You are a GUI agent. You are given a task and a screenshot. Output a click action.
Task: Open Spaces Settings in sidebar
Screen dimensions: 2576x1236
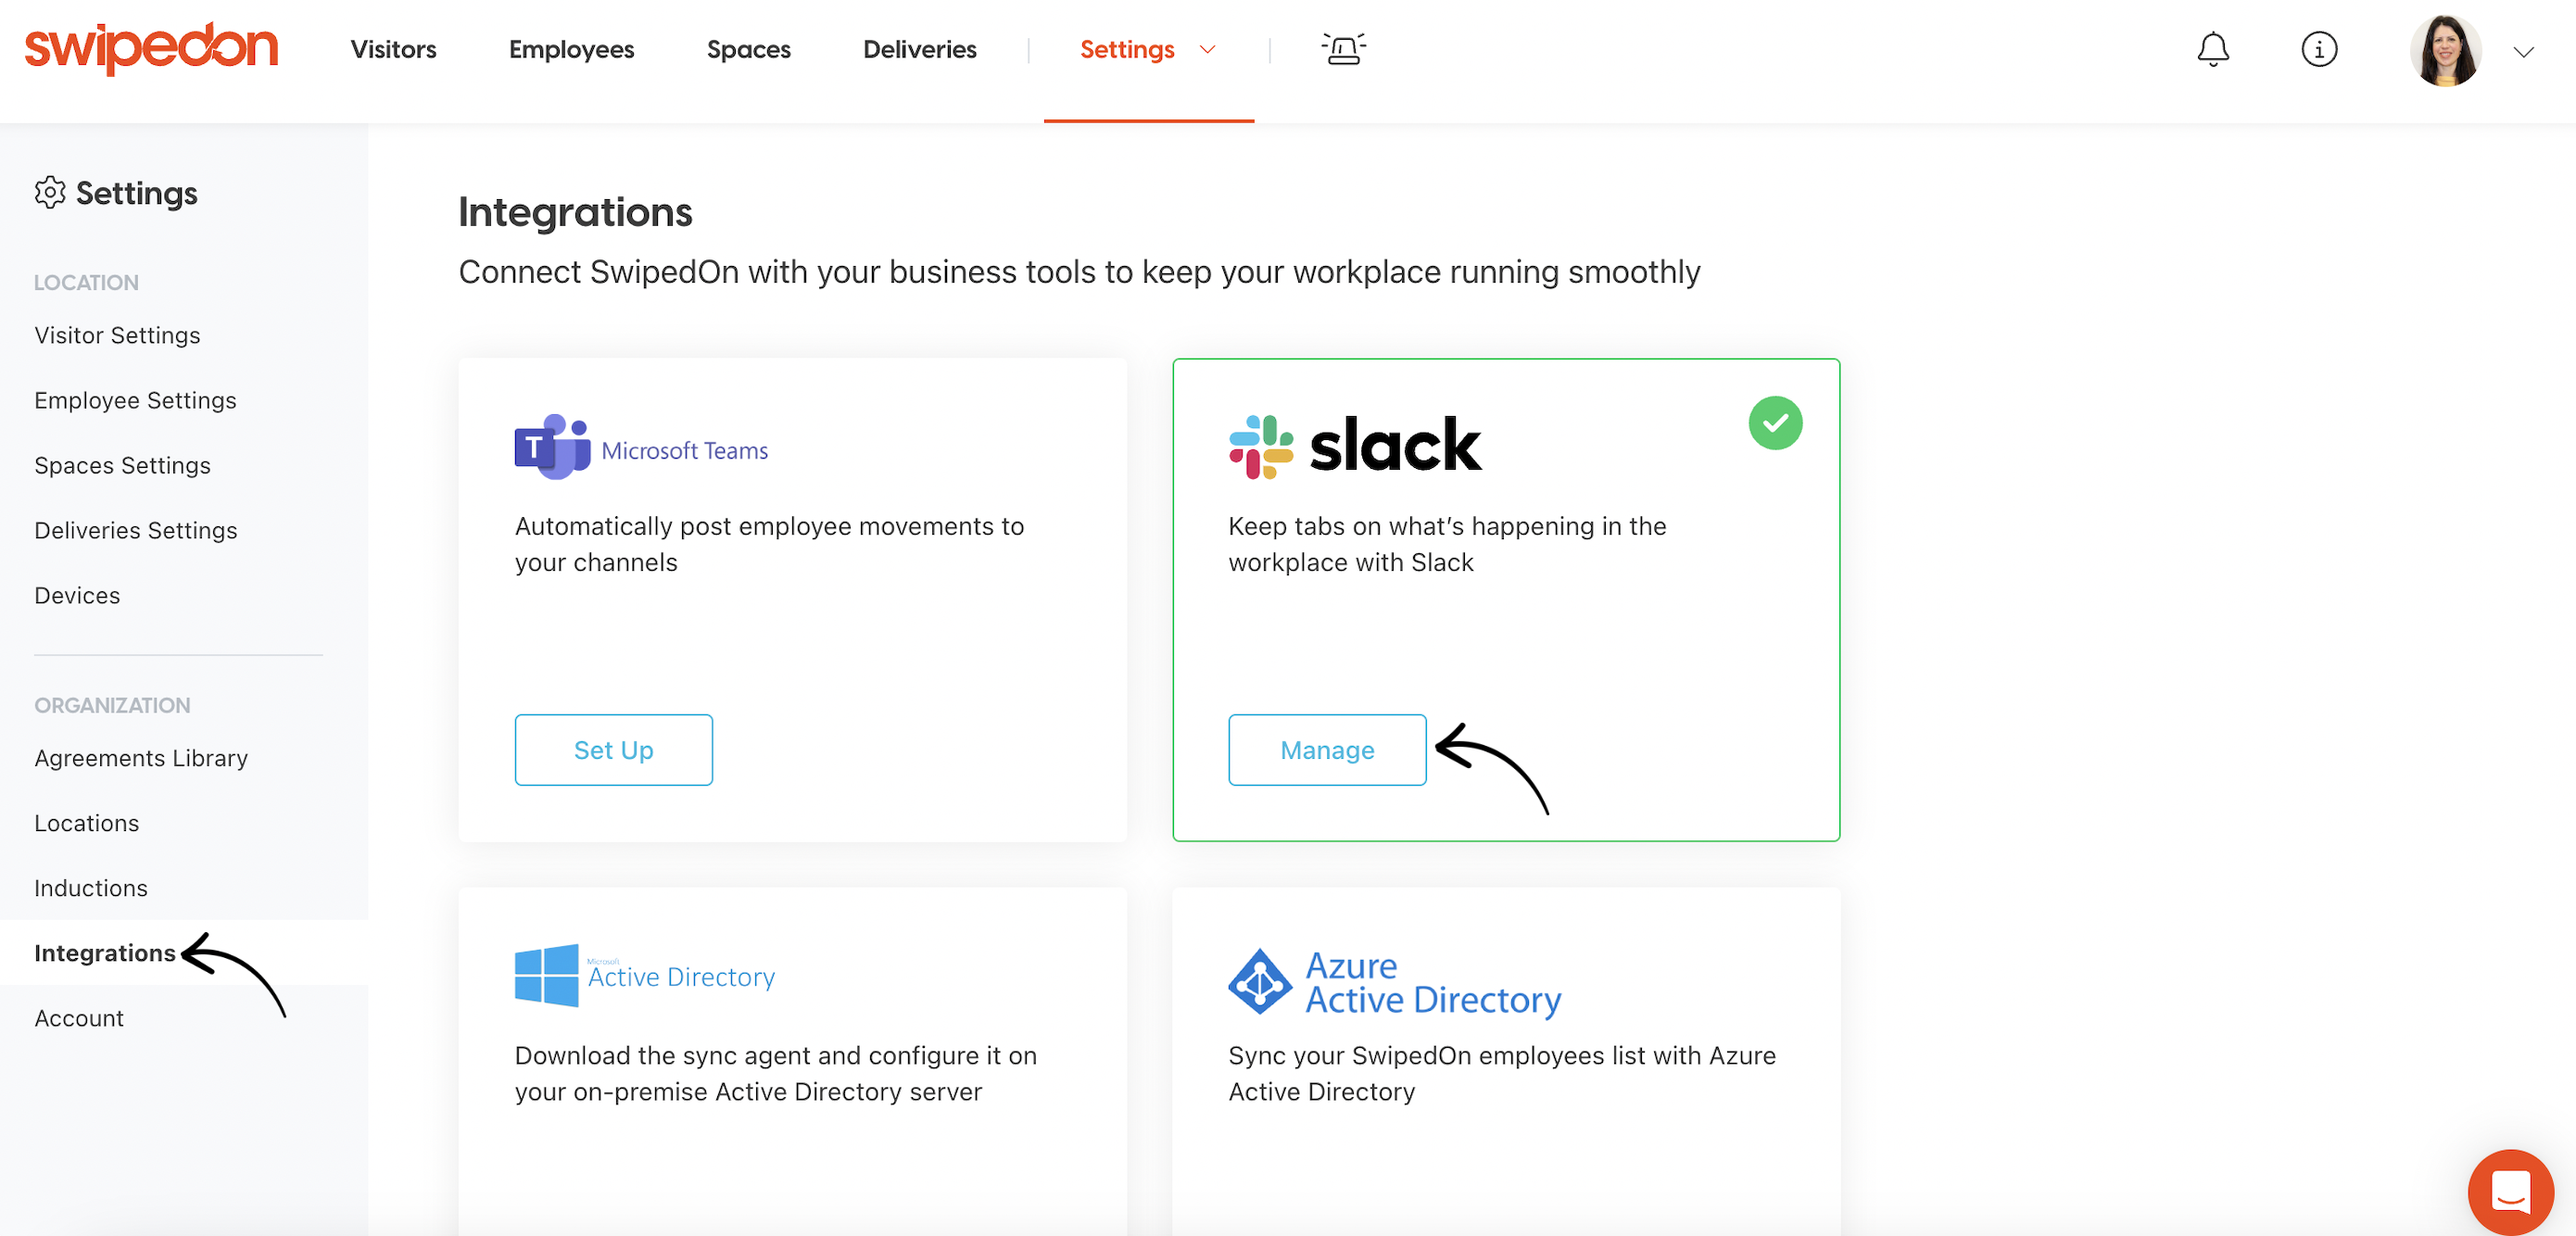(122, 465)
